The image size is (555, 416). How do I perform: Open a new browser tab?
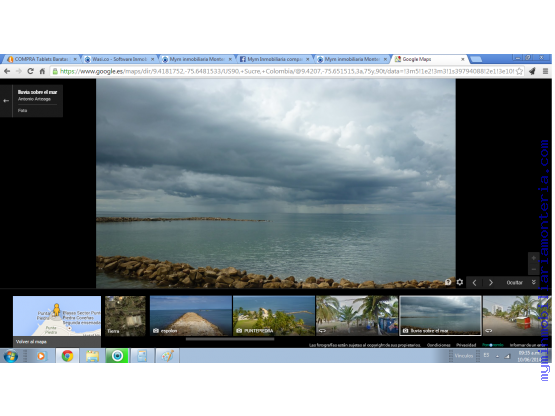click(x=476, y=59)
